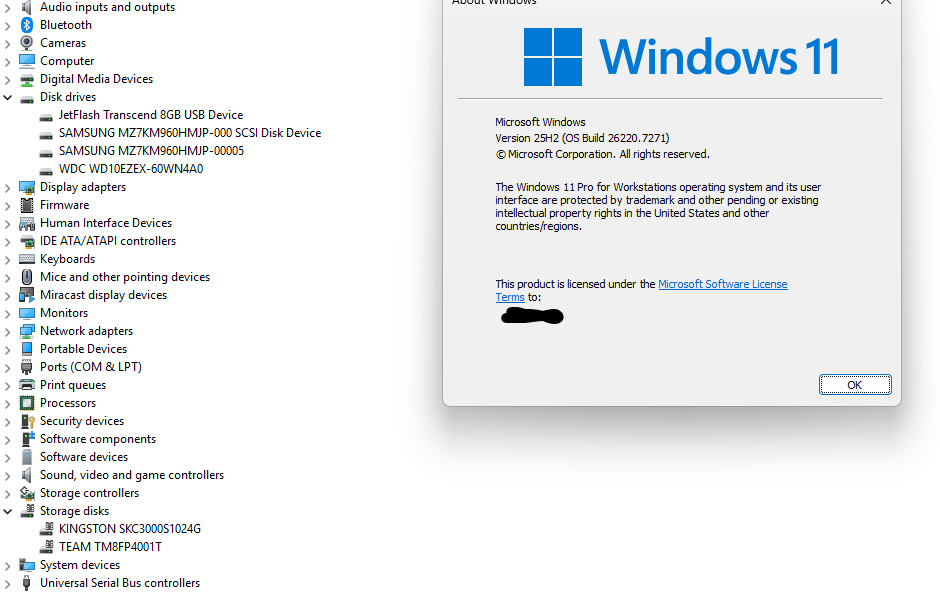Expand the Sound, video and game controllers node
This screenshot has width=940, height=599.
click(8, 475)
